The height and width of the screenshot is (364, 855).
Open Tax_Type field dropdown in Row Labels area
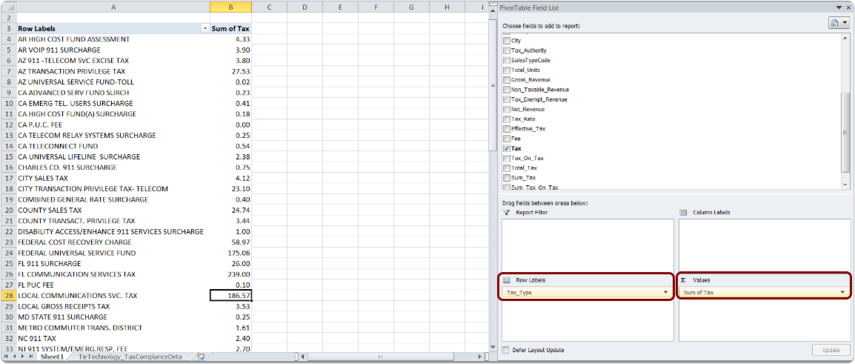[666, 293]
